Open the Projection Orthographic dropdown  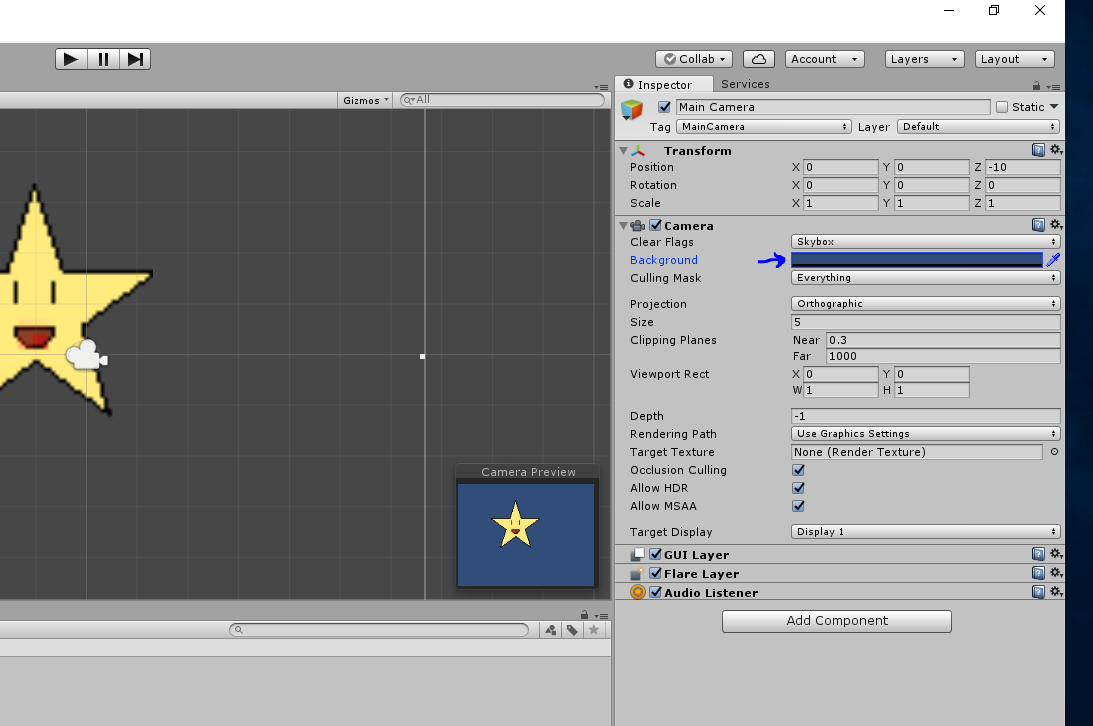926,304
